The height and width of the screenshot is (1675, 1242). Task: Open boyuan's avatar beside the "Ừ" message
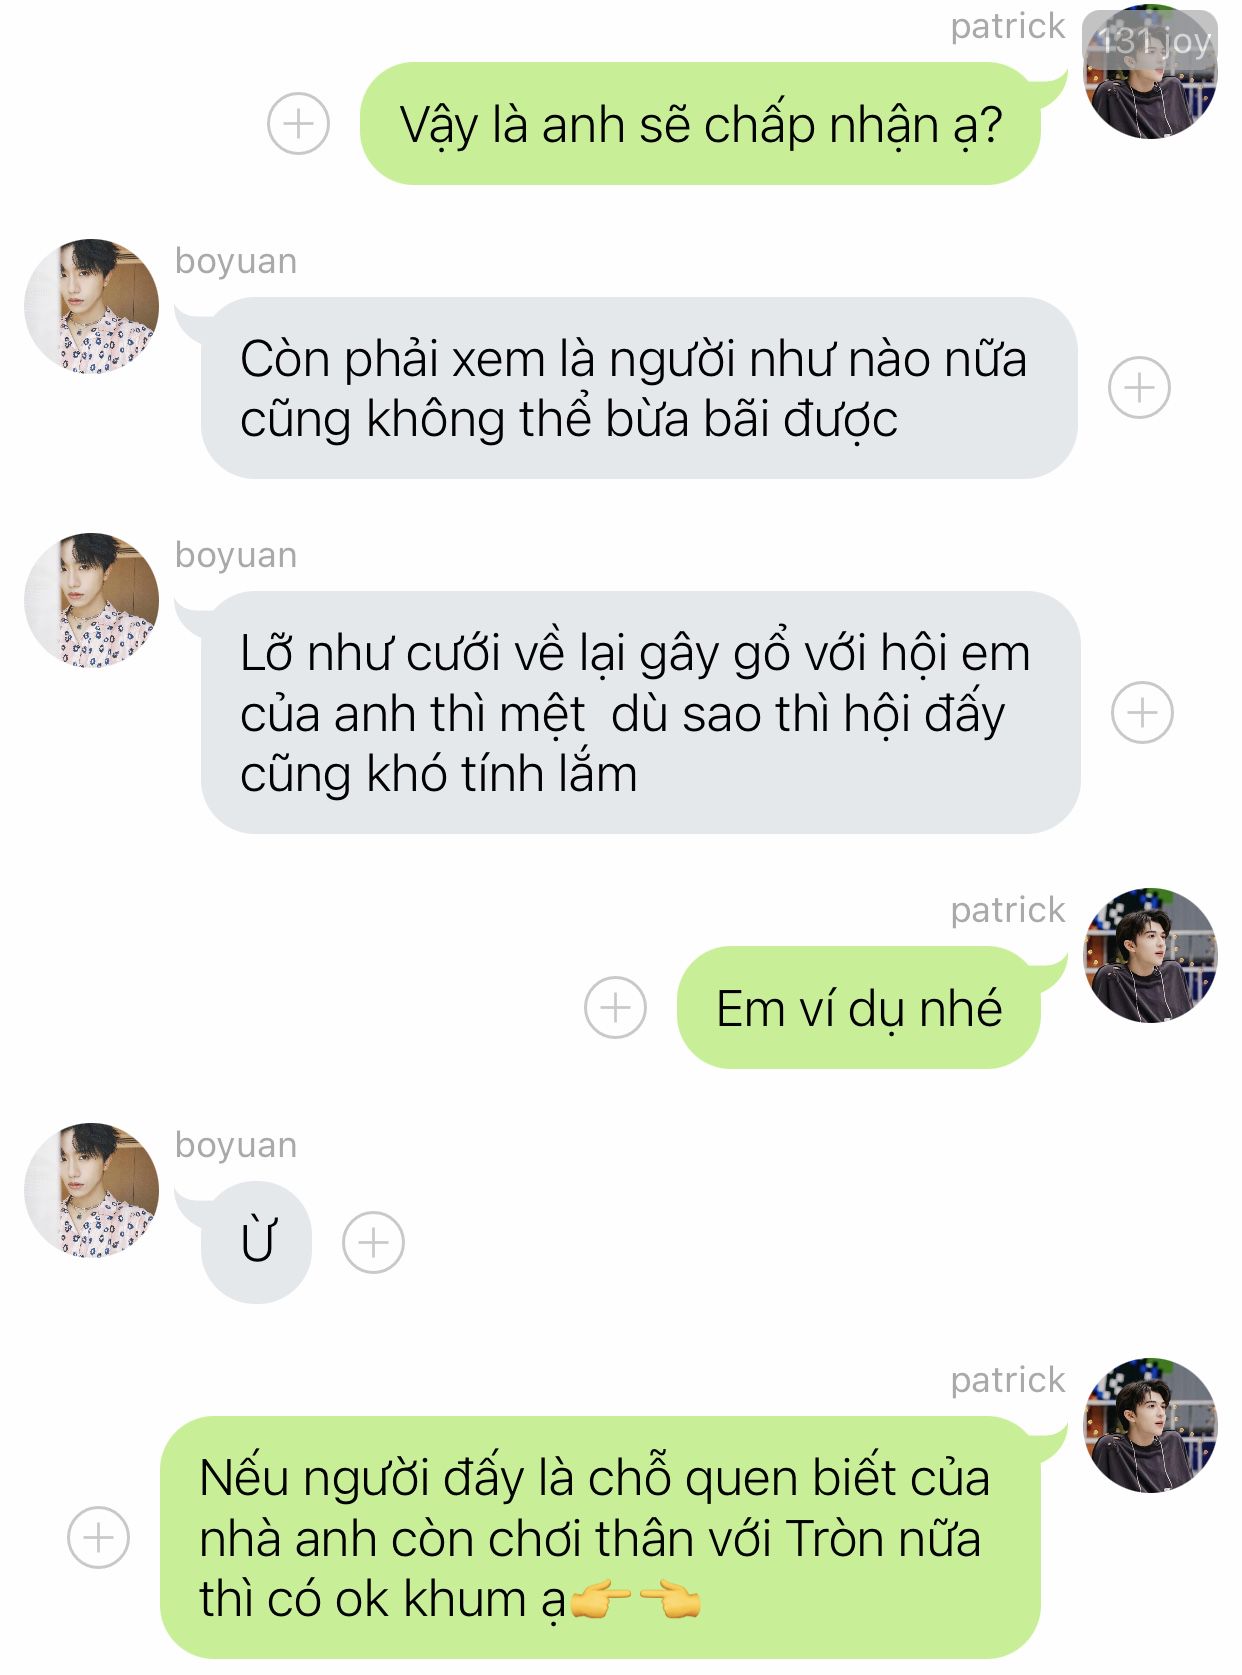91,1190
